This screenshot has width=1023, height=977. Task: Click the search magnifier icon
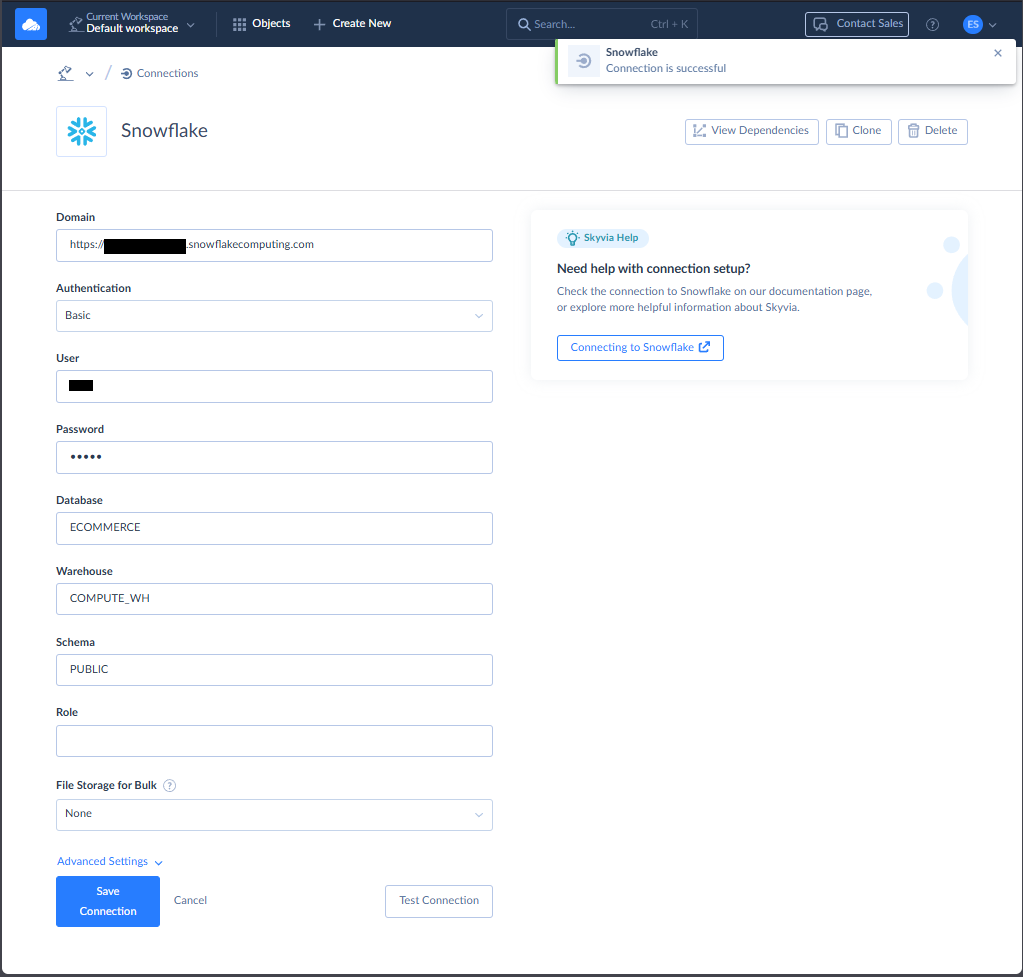[524, 25]
